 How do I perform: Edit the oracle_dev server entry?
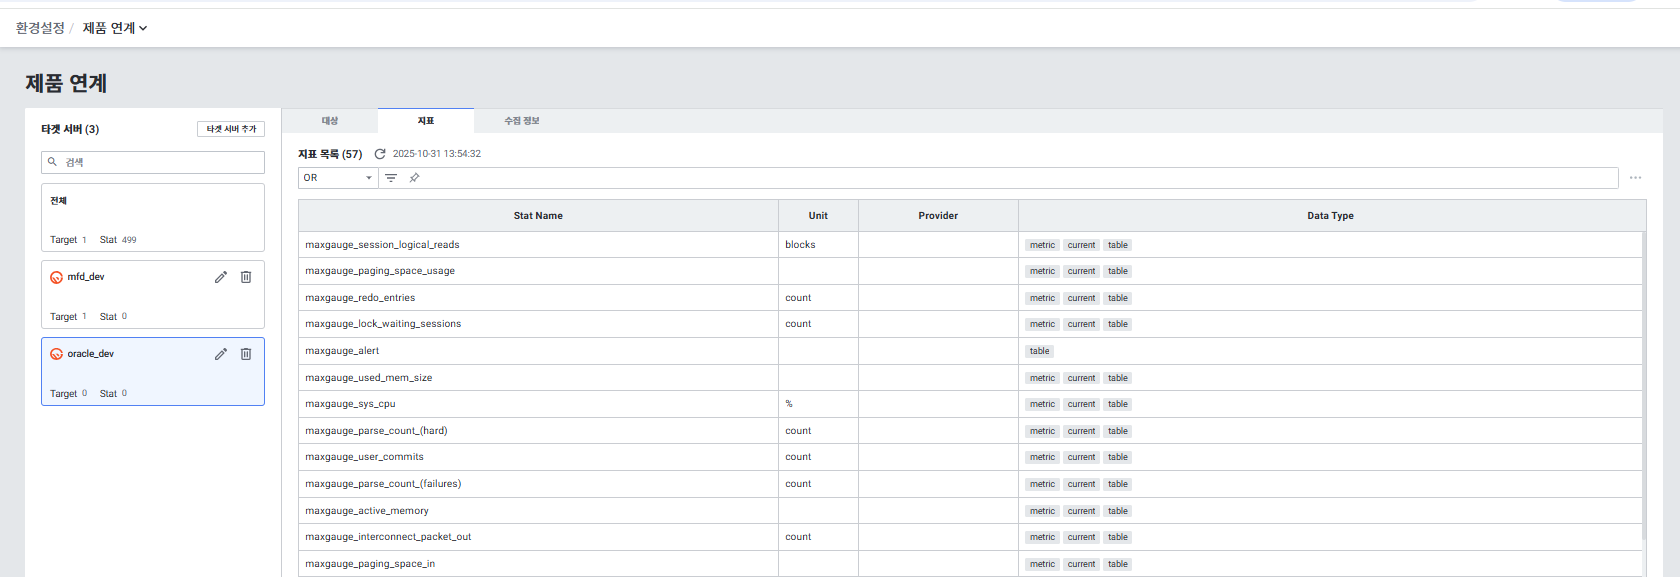221,354
